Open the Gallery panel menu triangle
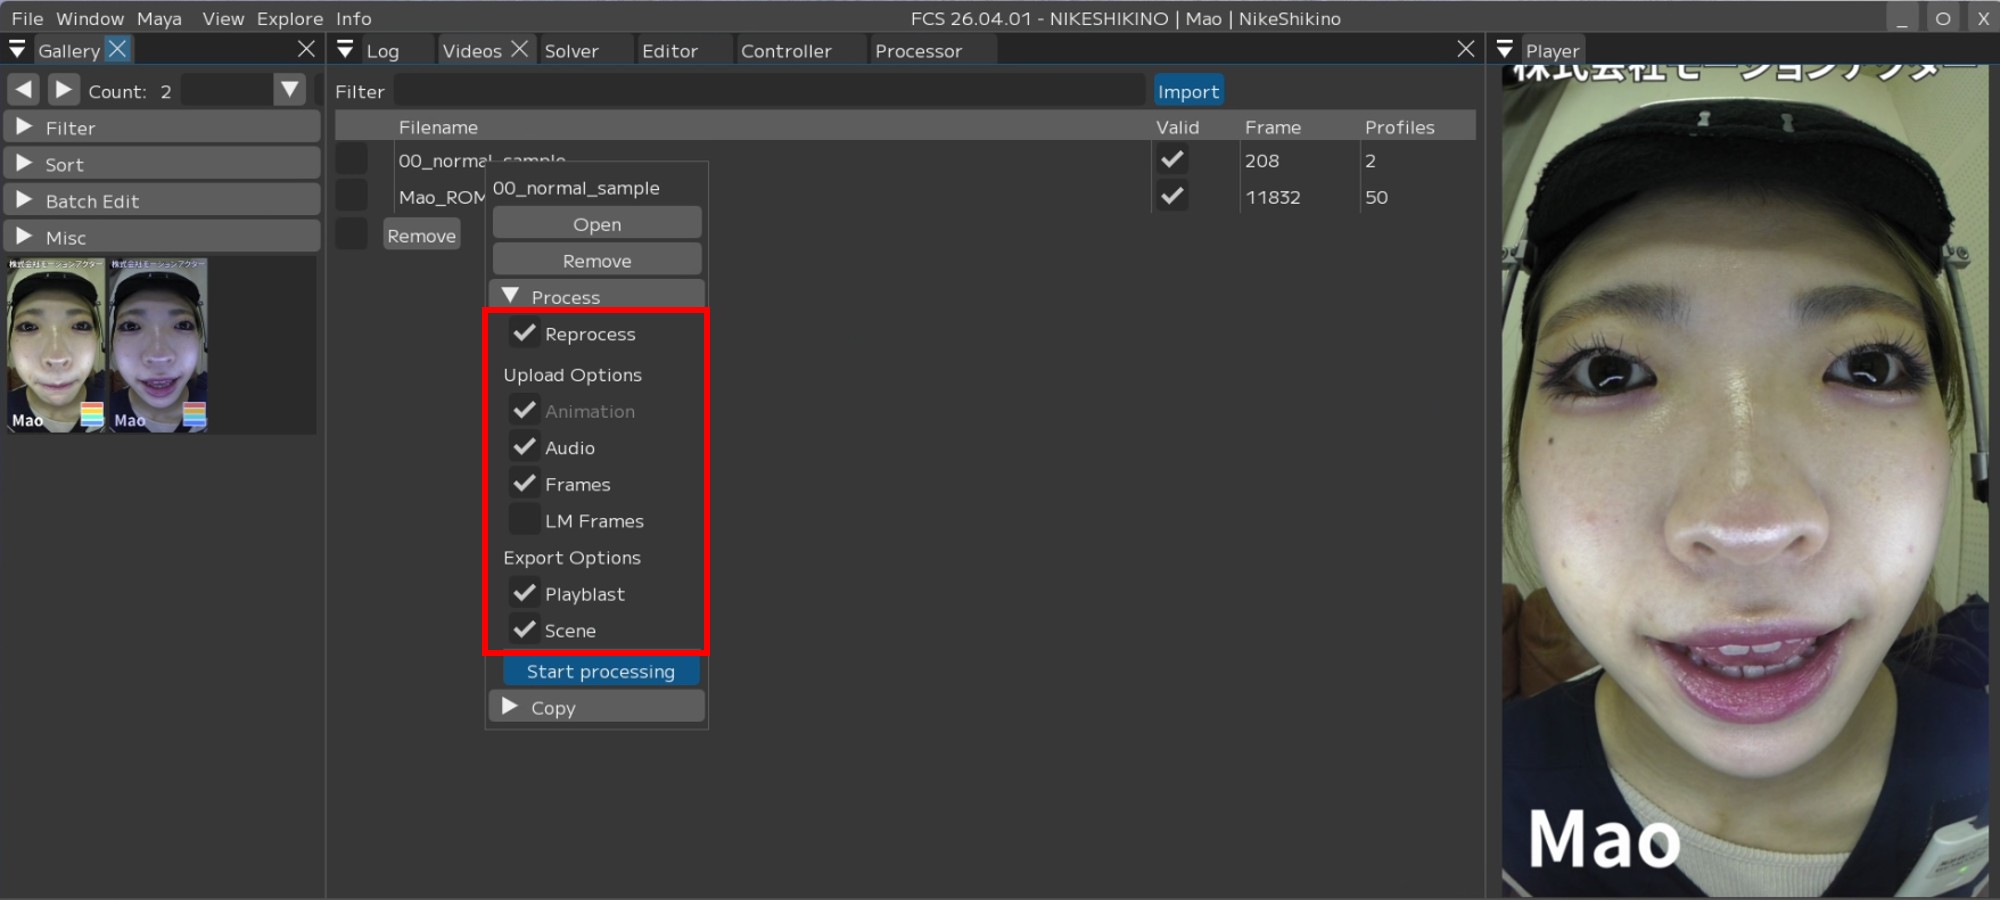The width and height of the screenshot is (2000, 900). coord(17,50)
